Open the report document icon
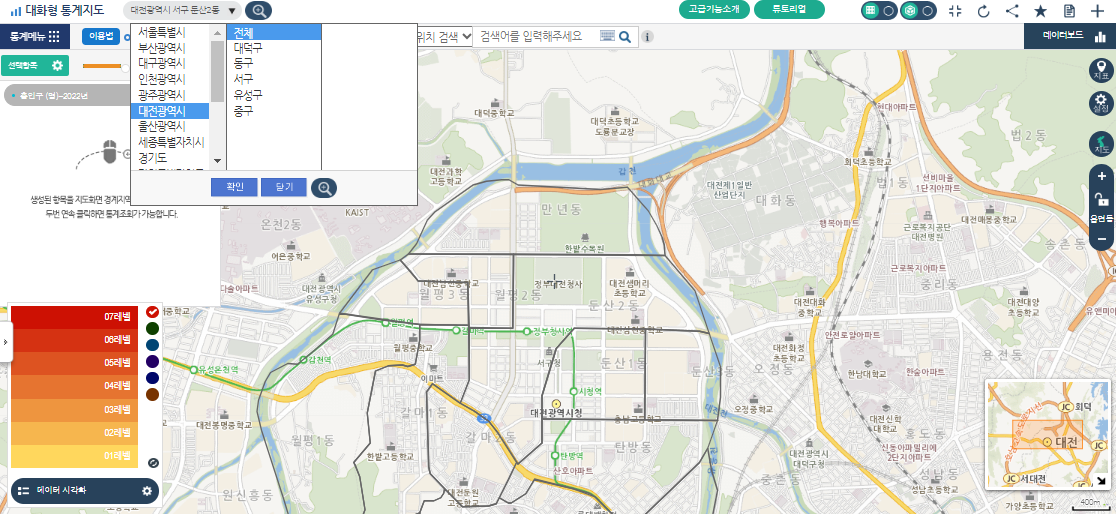The width and height of the screenshot is (1116, 514). click(x=1069, y=11)
